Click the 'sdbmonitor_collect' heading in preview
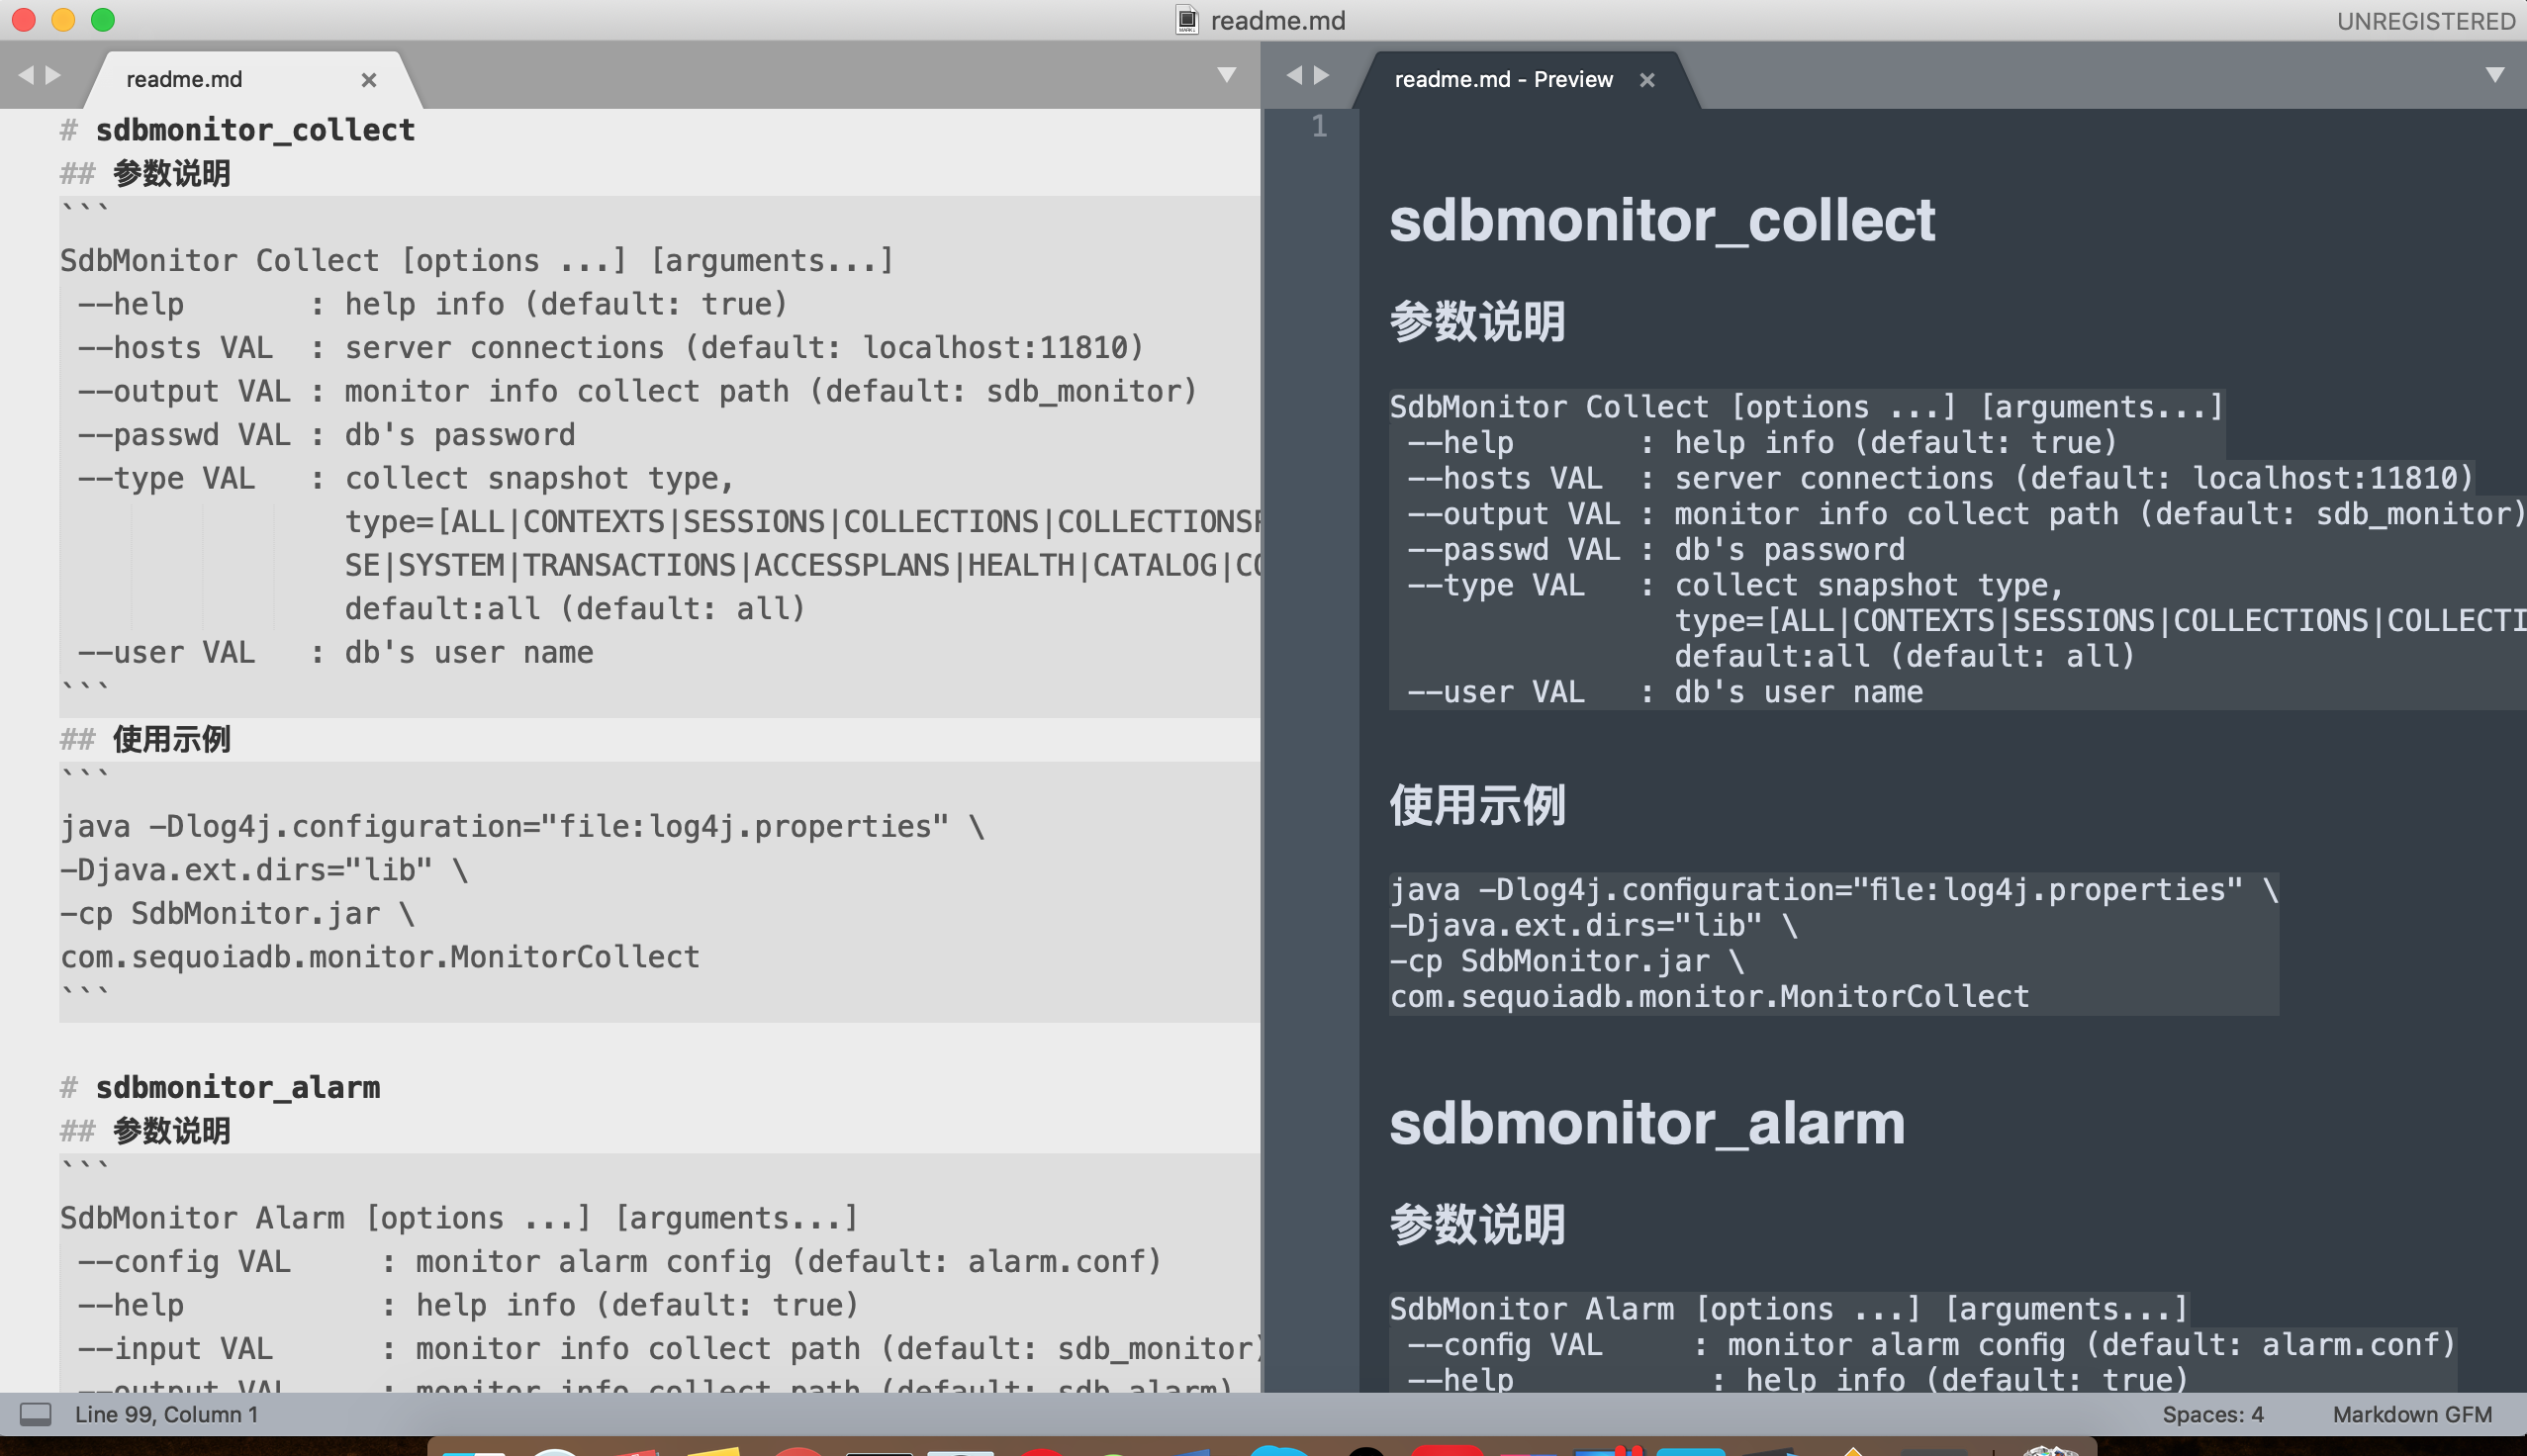The image size is (2527, 1456). tap(1662, 220)
